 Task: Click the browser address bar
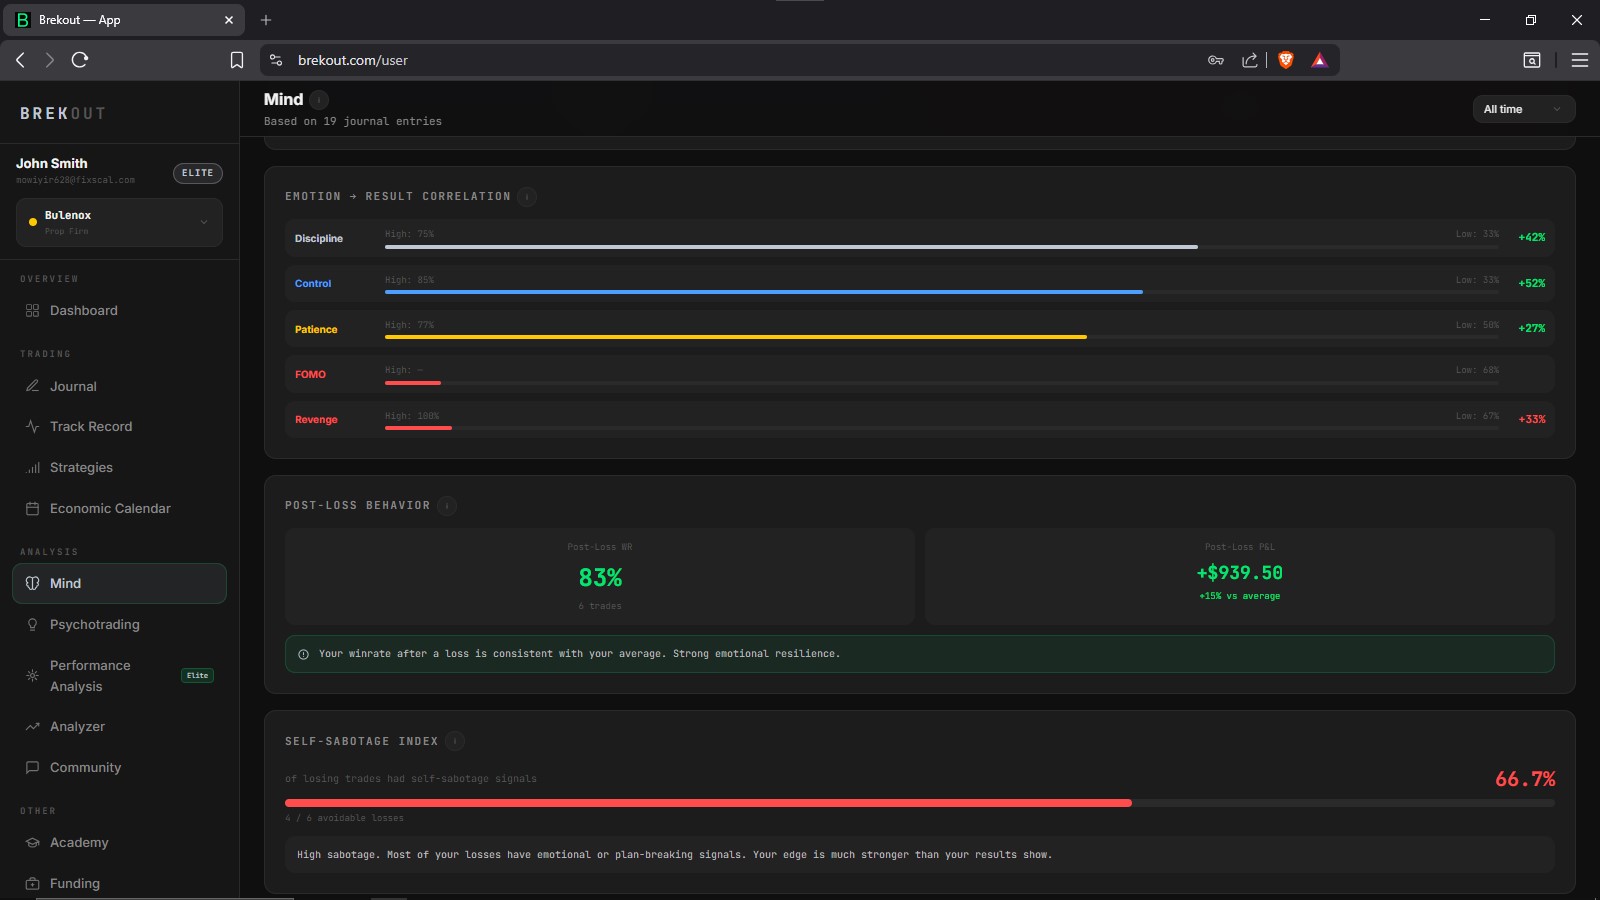[x=740, y=60]
